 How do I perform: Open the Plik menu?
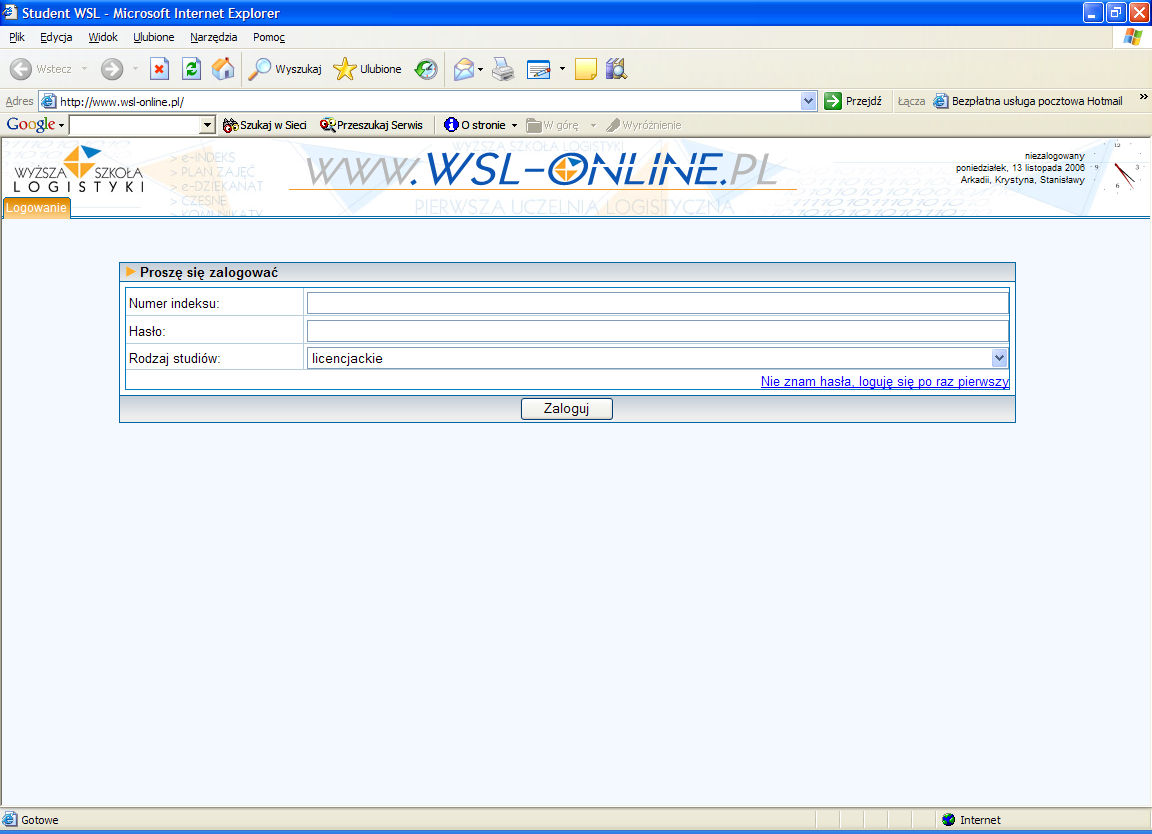click(17, 37)
